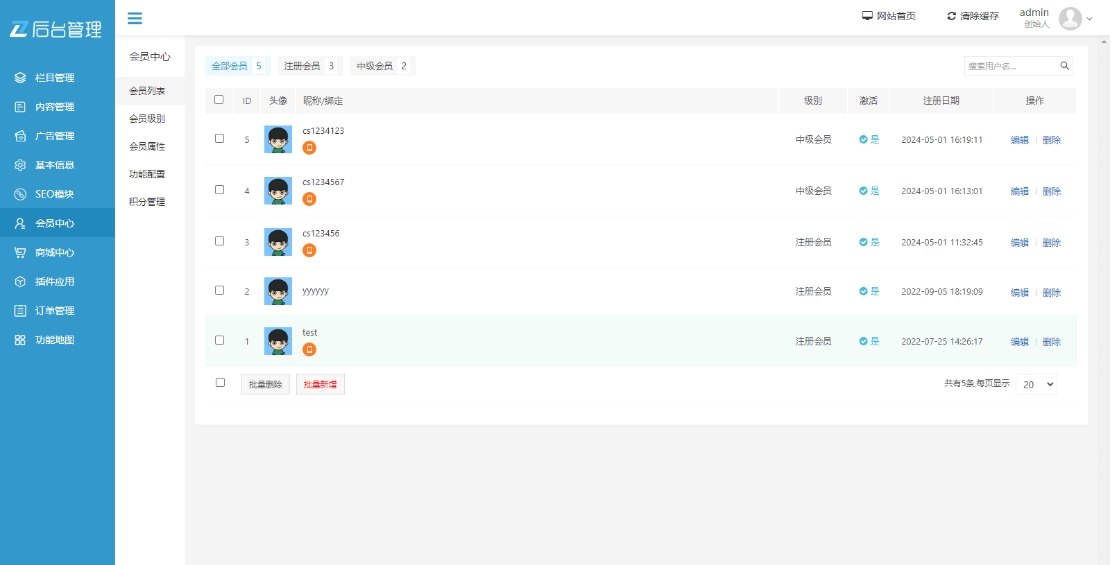Click the search magnifier icon
Viewport: 1111px width, 565px height.
tap(1065, 66)
